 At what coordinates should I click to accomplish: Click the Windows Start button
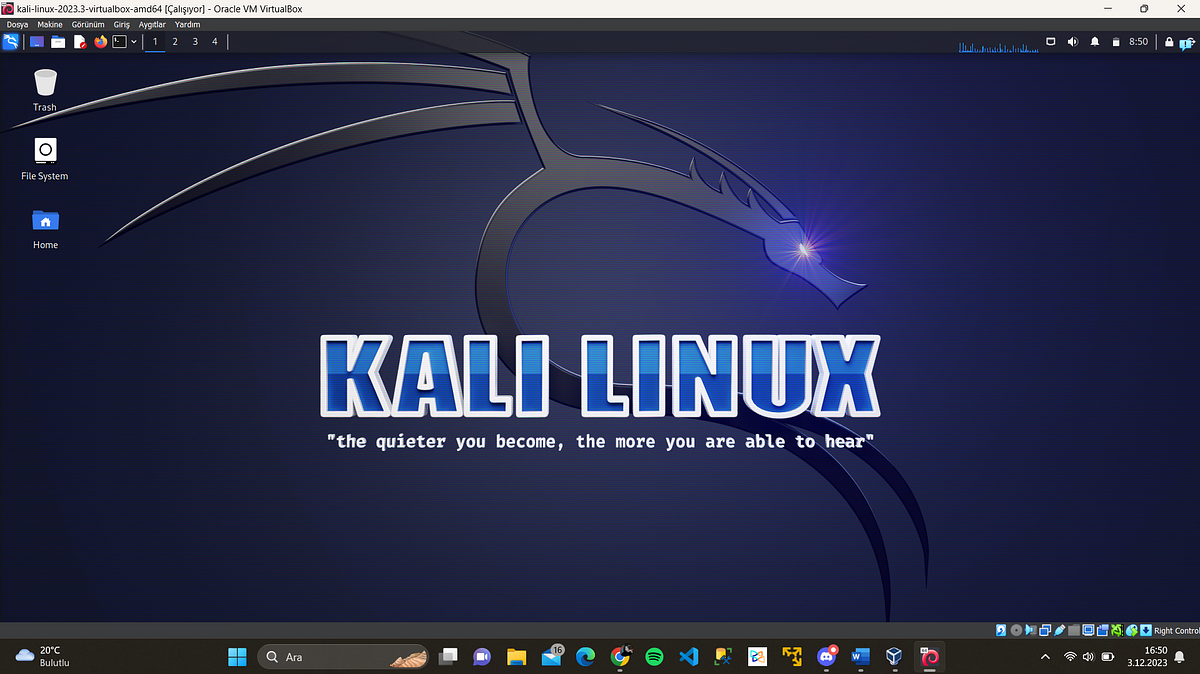[236, 657]
